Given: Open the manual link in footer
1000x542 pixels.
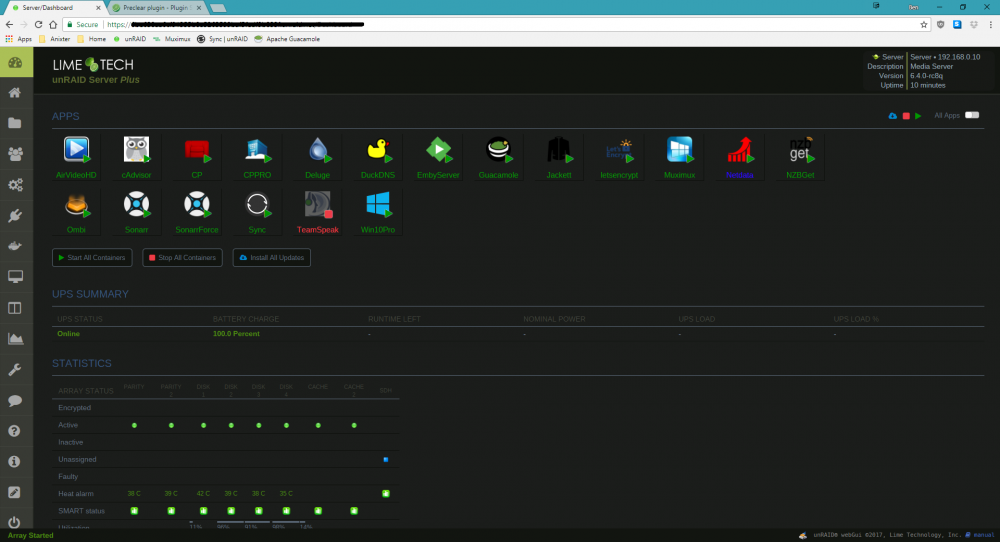Looking at the screenshot, I should (x=983, y=535).
